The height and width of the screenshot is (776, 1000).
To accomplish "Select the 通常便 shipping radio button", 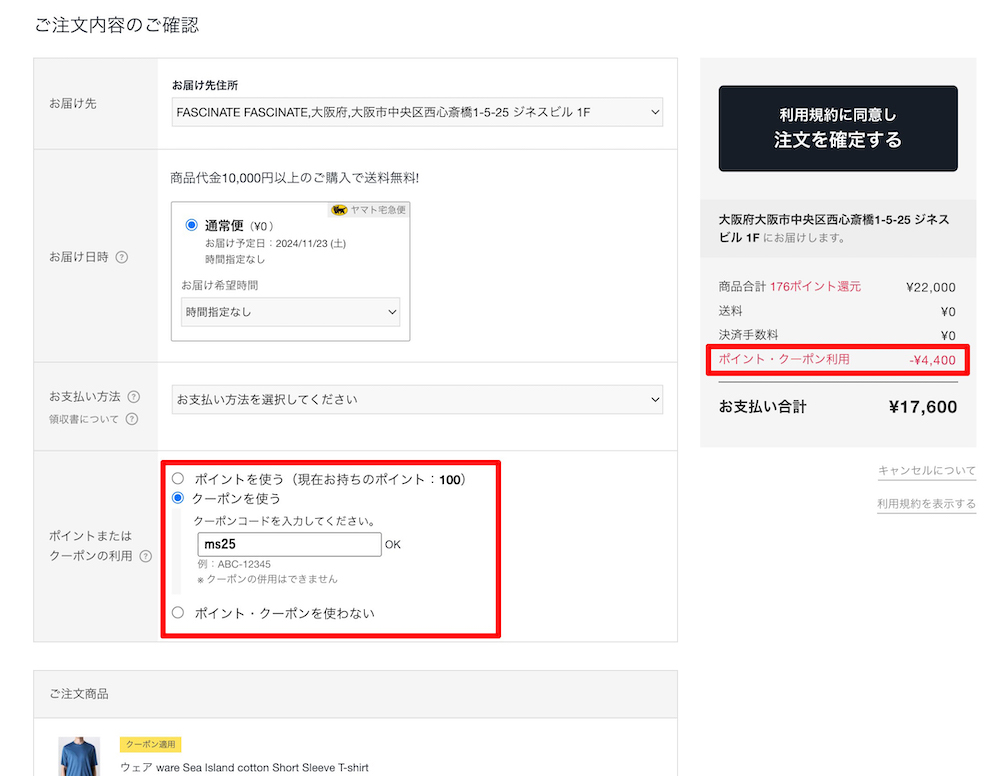I will coord(192,226).
